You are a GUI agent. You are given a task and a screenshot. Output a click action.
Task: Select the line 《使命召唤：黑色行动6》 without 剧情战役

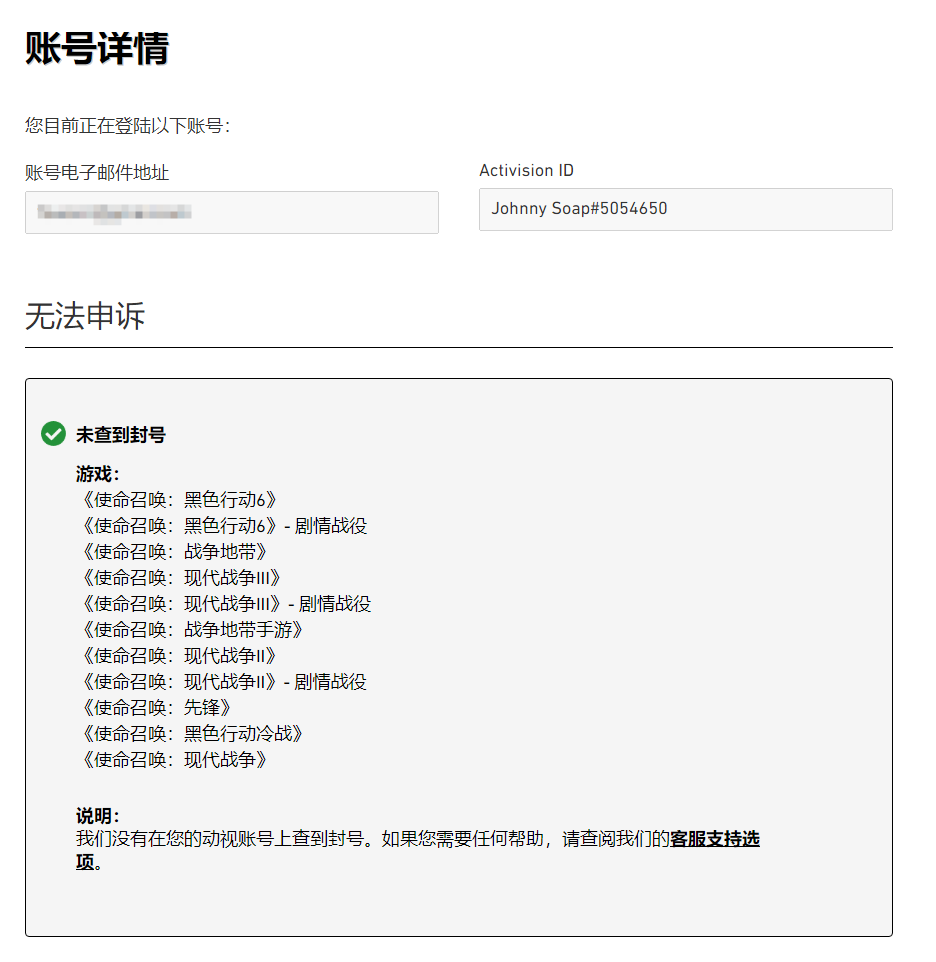[179, 500]
